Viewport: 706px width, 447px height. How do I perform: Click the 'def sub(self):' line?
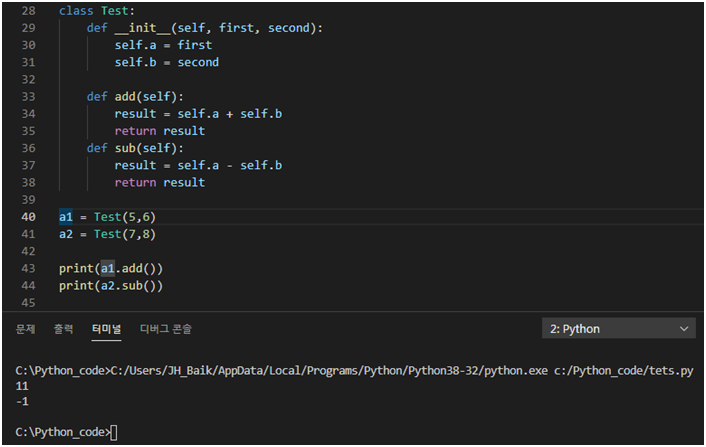(135, 148)
